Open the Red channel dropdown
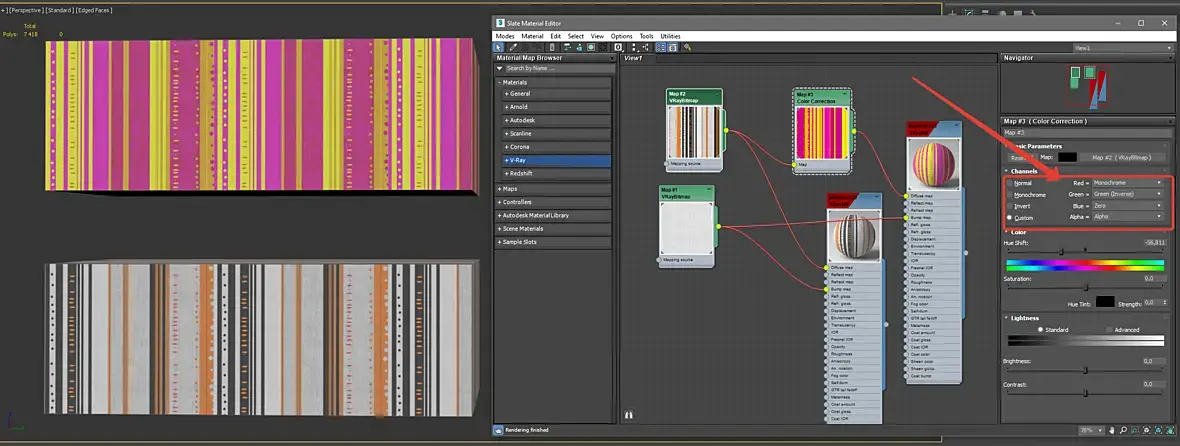Image resolution: width=1180 pixels, height=446 pixels. (x=1128, y=183)
